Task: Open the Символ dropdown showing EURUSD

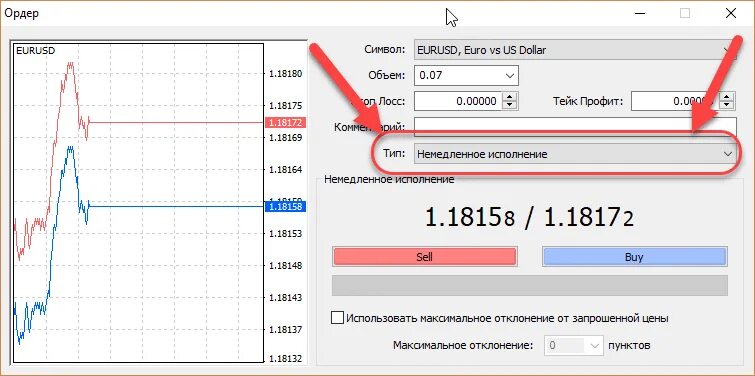Action: (575, 50)
